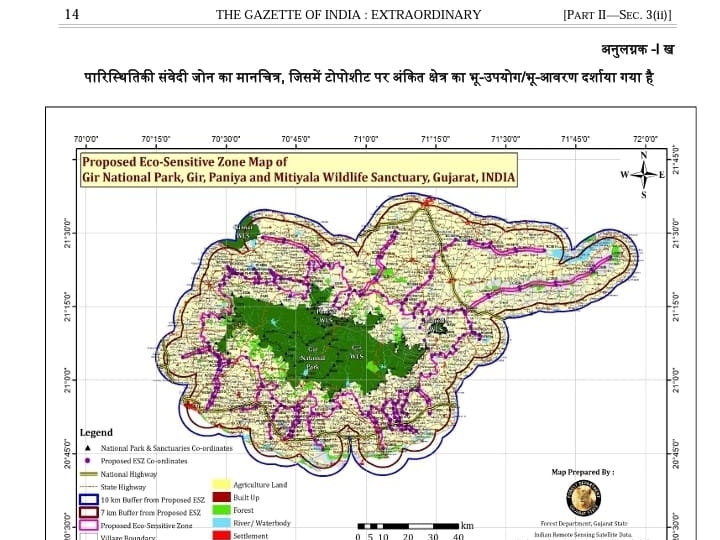Click the north arrow compass rose

pos(643,174)
